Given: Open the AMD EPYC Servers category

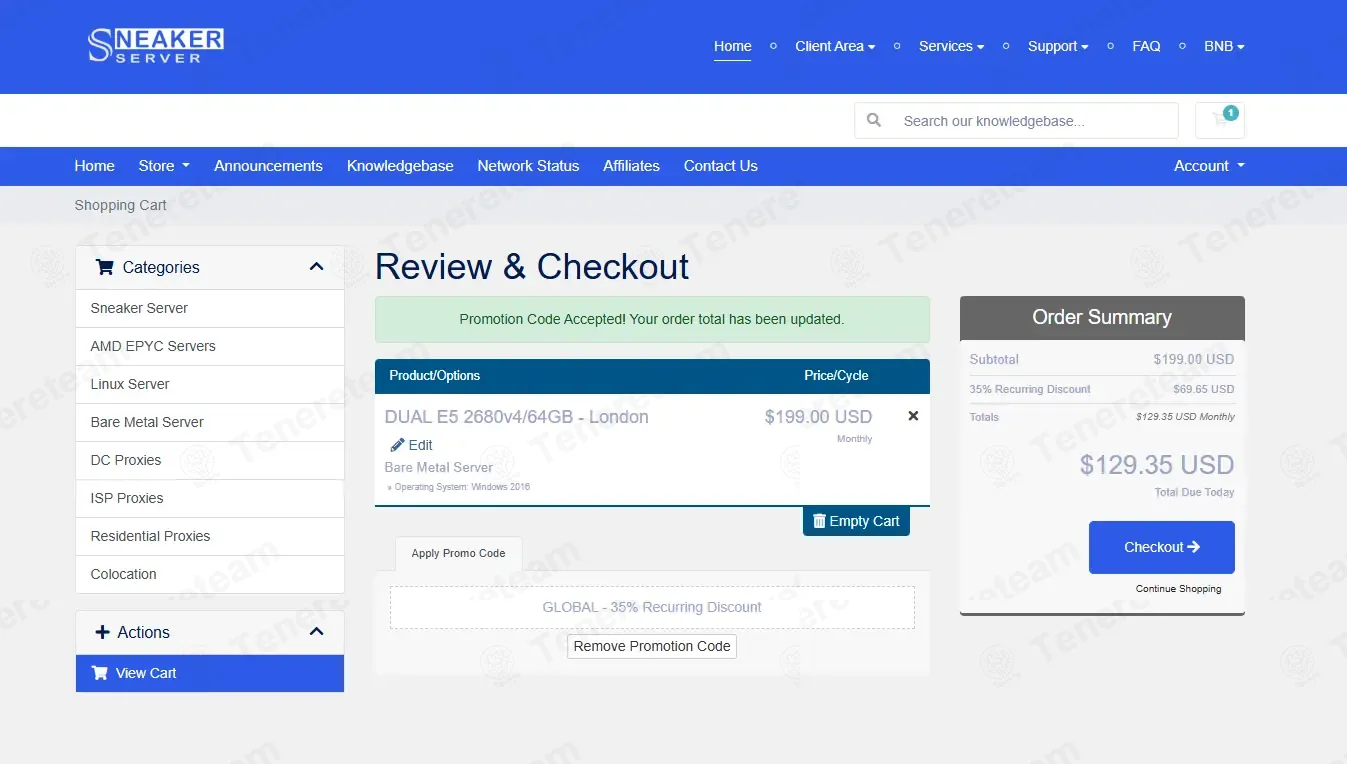Looking at the screenshot, I should coord(210,346).
